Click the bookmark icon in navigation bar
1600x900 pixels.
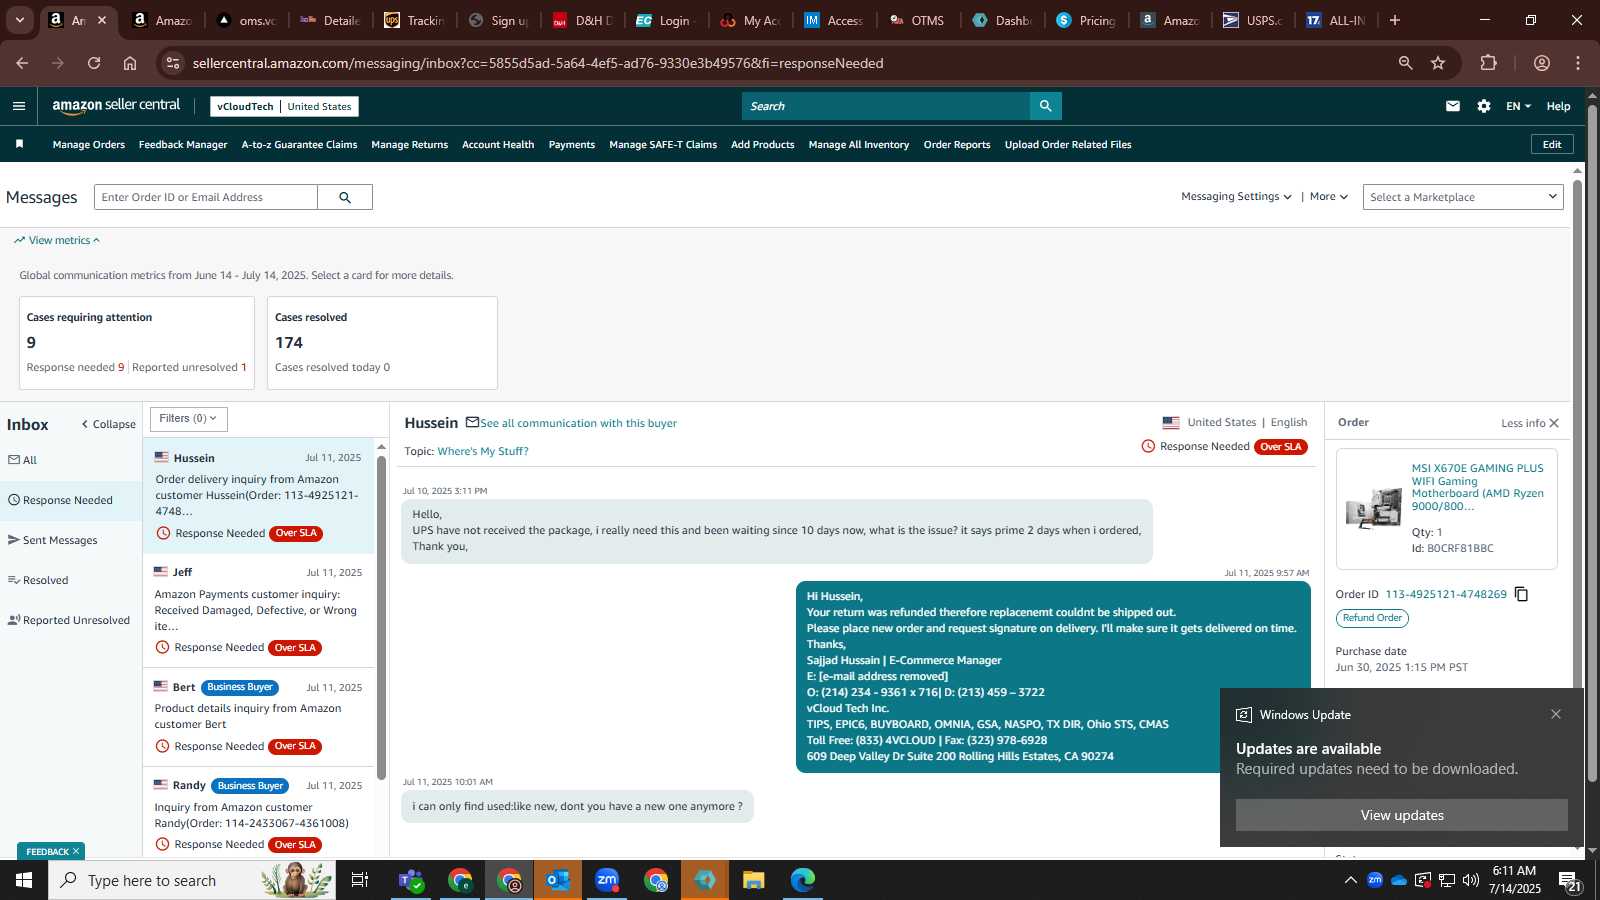click(x=19, y=144)
